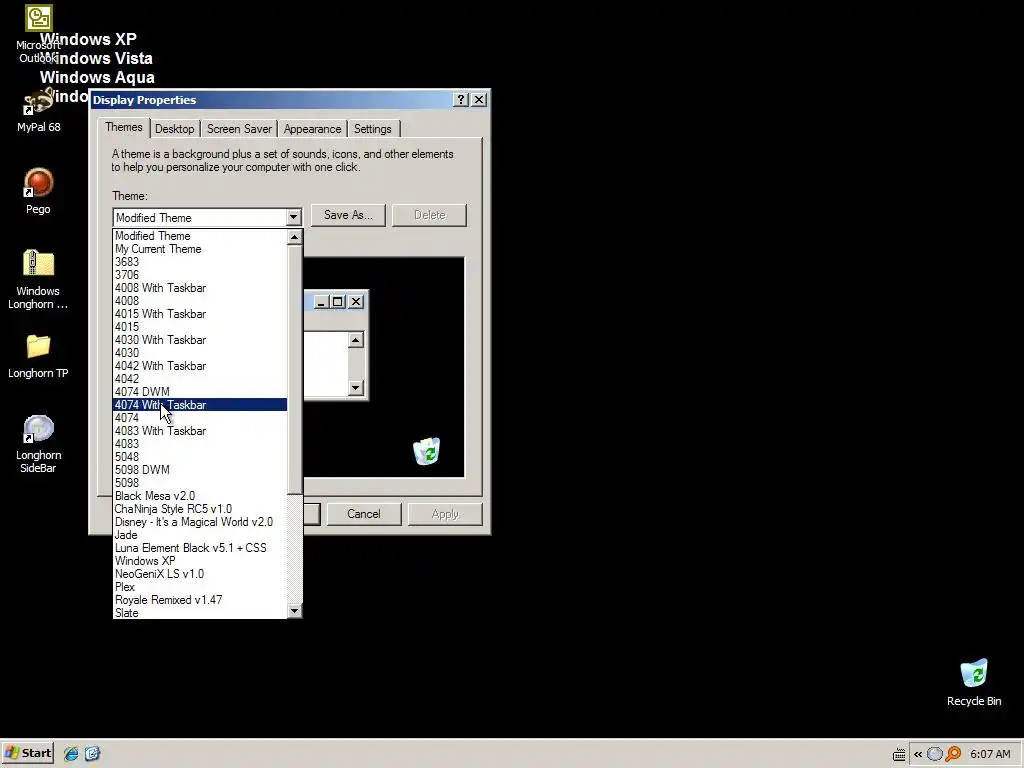Select NeoGeniX LS v1.0 theme
The image size is (1024, 768).
click(200, 574)
